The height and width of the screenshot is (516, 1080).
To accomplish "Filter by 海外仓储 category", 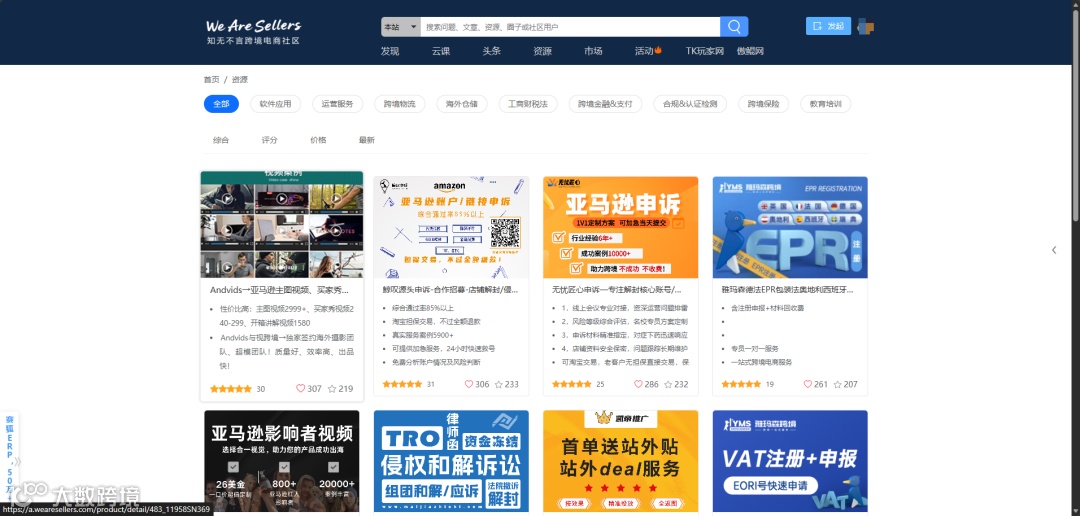I will 461,104.
